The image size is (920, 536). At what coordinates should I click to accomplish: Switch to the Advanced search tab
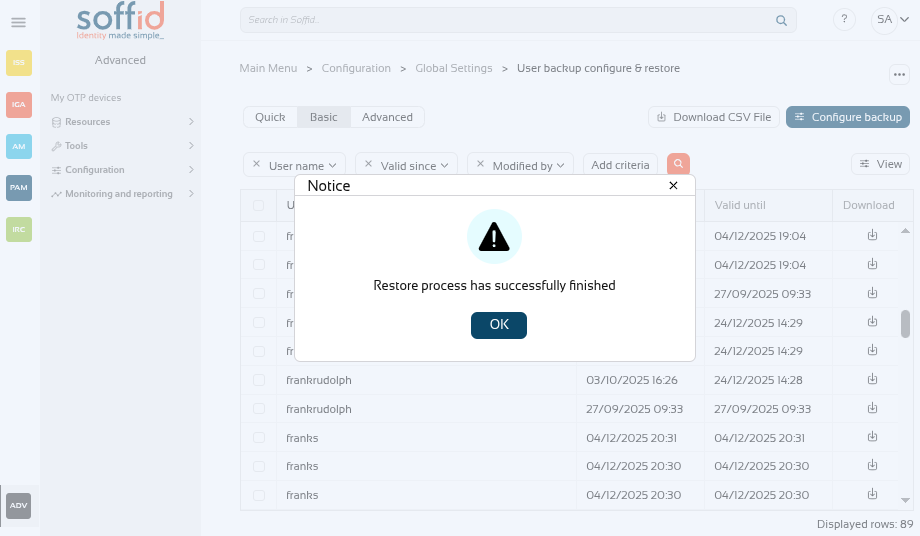point(387,117)
